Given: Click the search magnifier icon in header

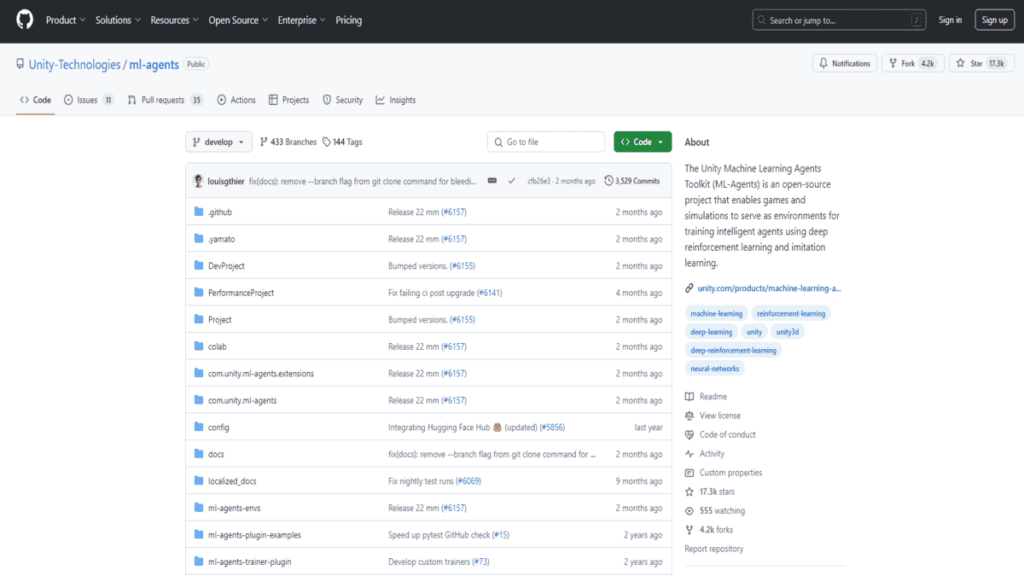Looking at the screenshot, I should (761, 20).
